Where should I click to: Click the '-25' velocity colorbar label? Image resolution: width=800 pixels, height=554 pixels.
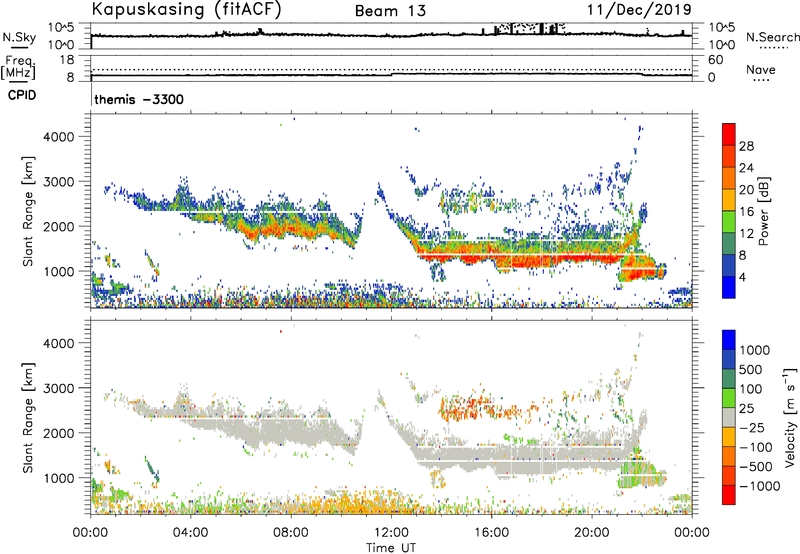(x=750, y=428)
